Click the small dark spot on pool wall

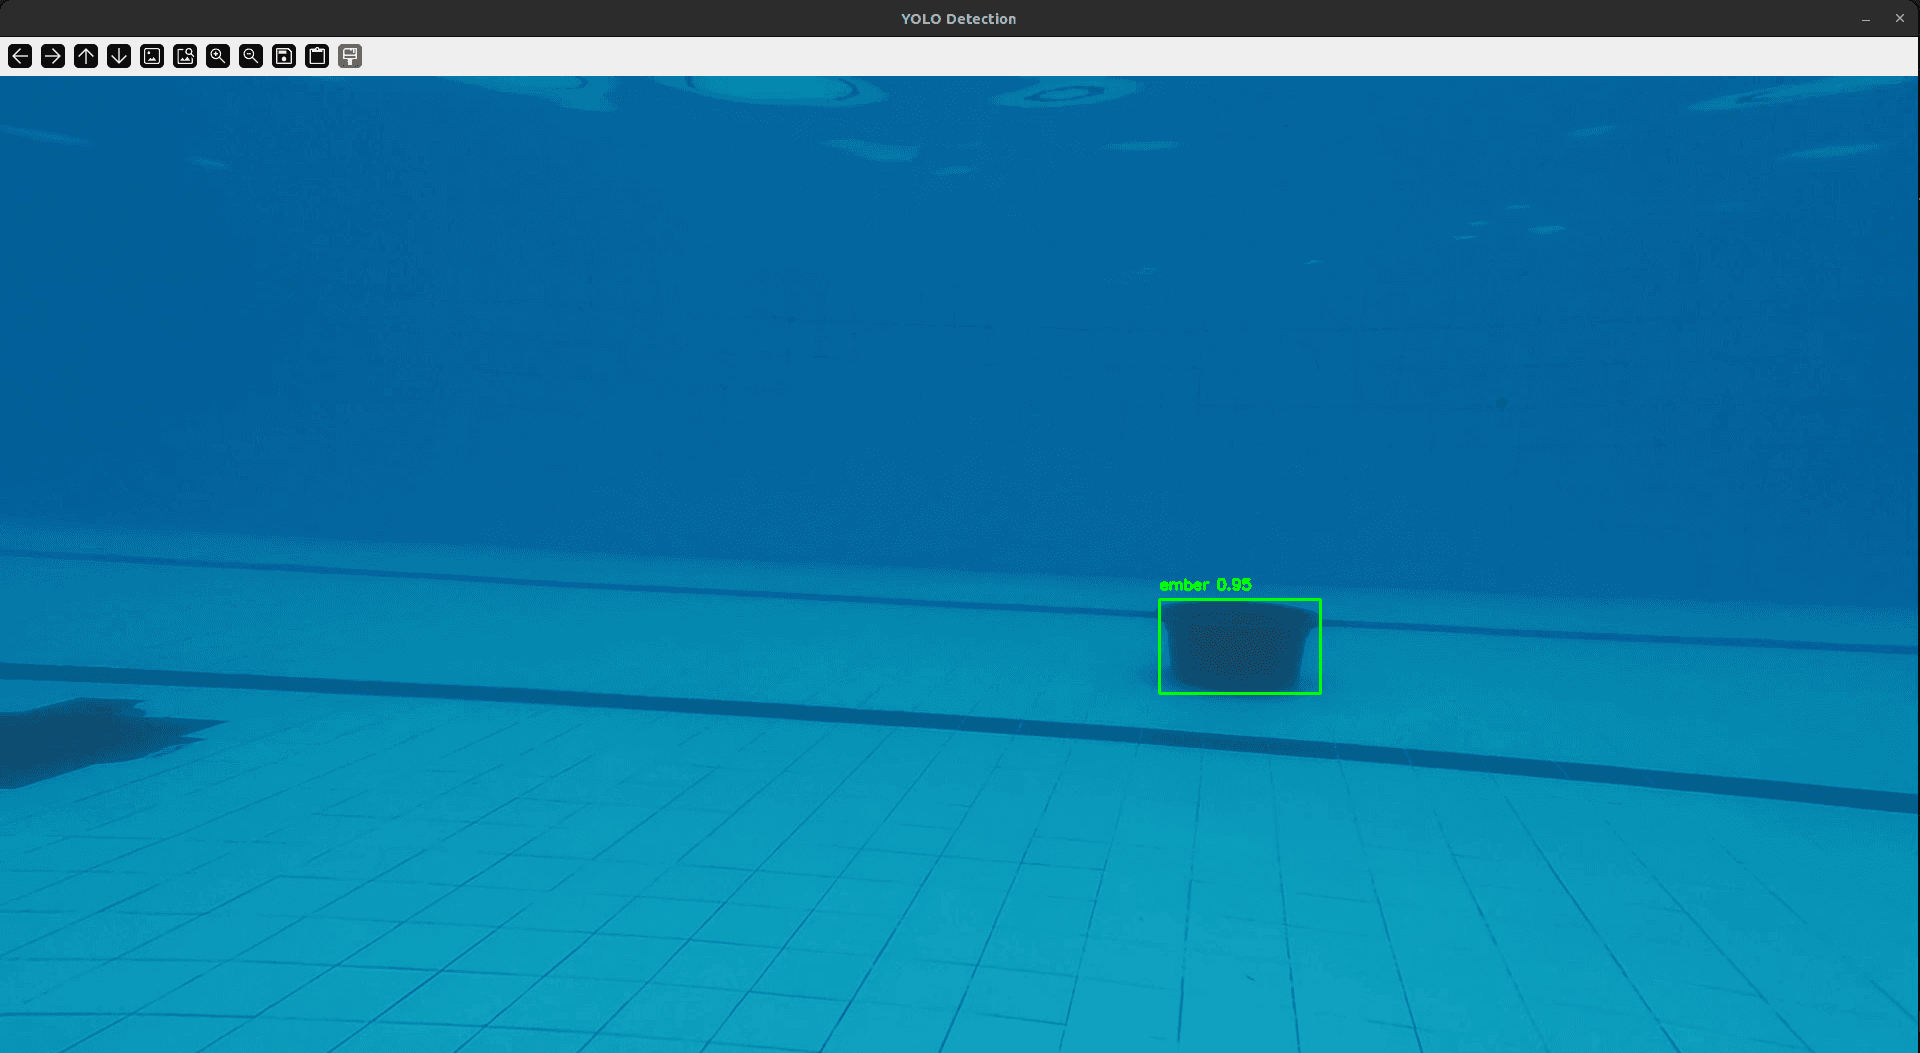(1500, 404)
